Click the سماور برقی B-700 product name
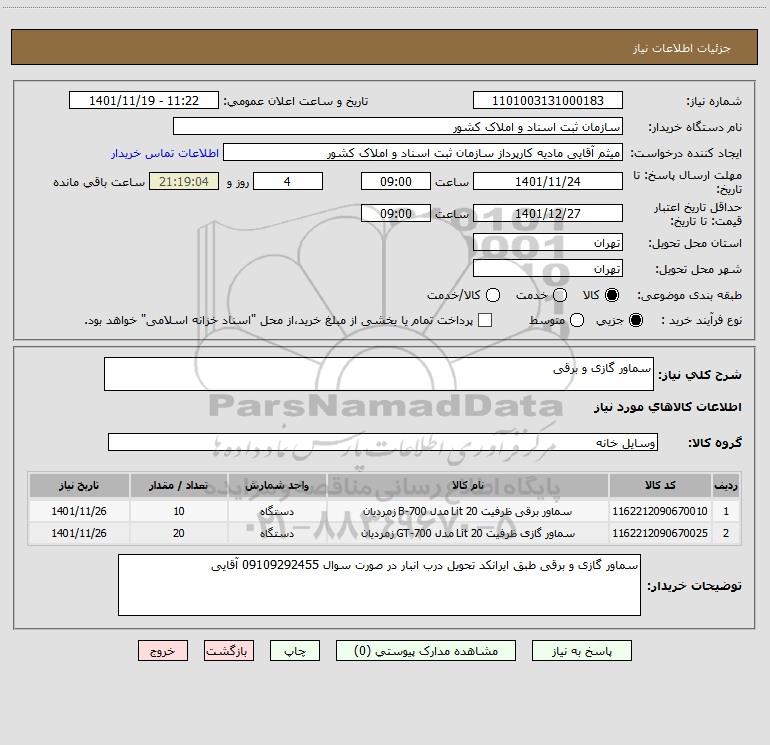770x745 pixels. [x=468, y=511]
